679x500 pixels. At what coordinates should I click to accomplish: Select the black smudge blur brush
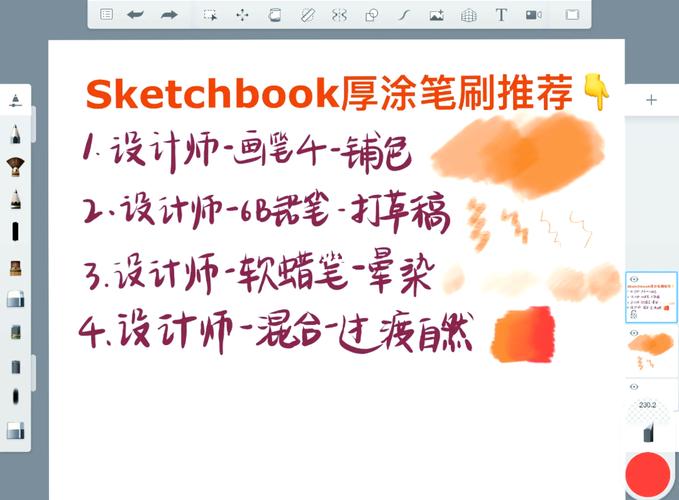point(16,397)
